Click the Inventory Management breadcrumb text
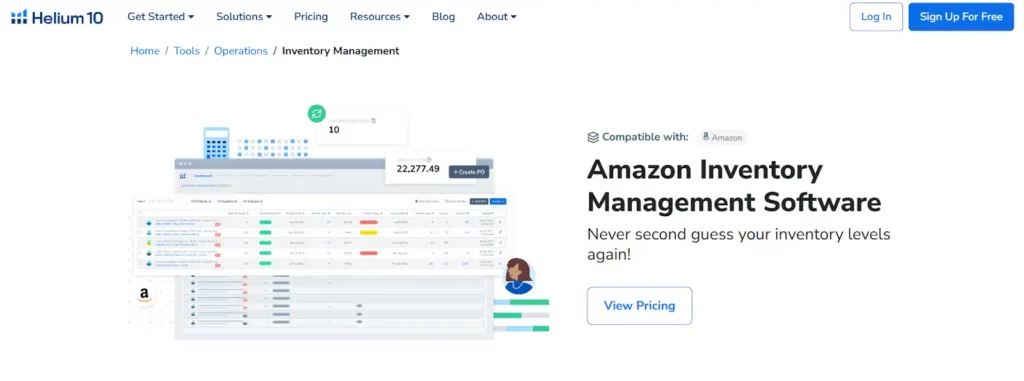This screenshot has width=1024, height=381. 340,50
